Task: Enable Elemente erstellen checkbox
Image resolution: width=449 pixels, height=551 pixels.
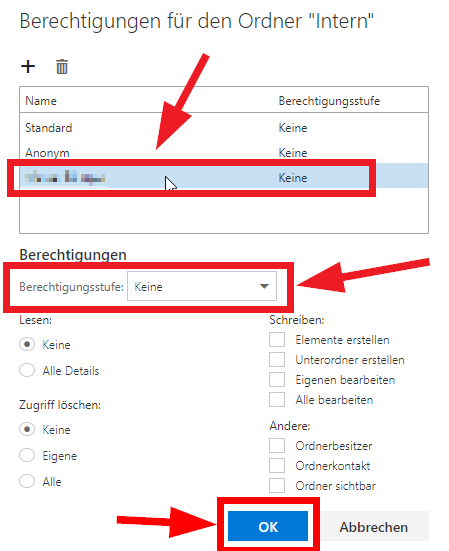Action: (277, 339)
